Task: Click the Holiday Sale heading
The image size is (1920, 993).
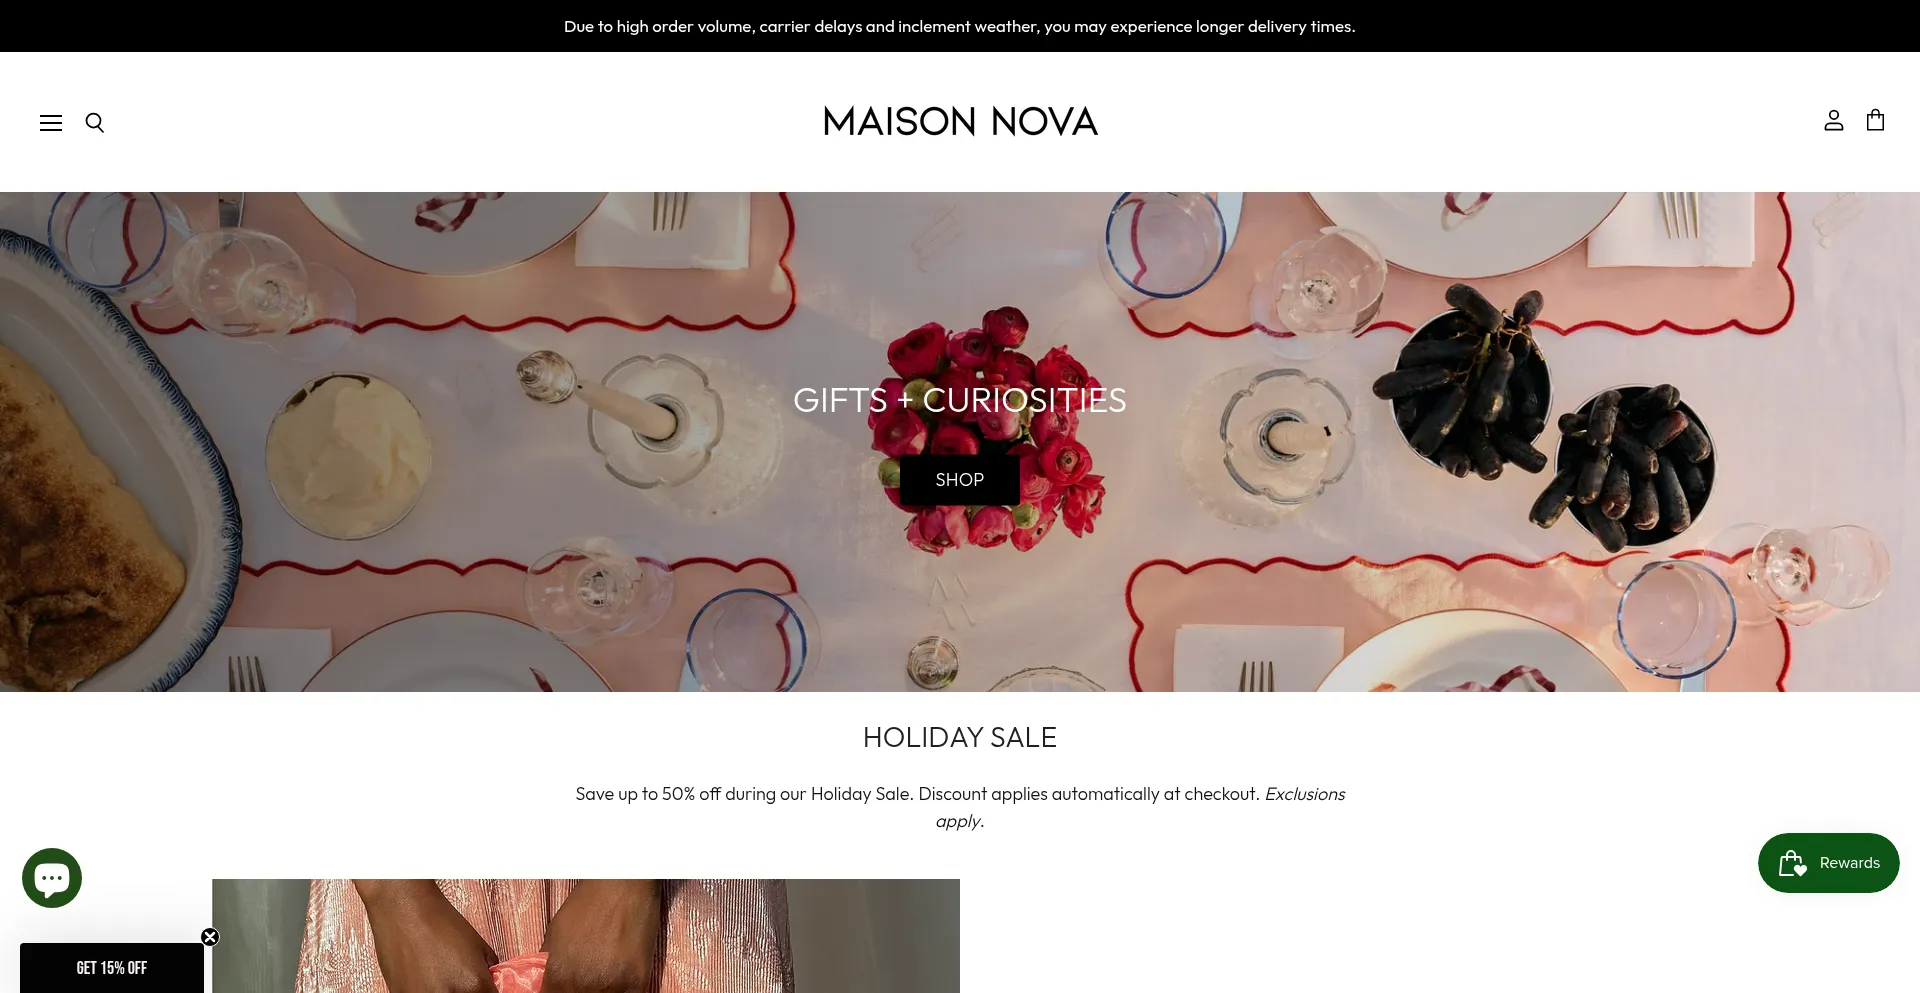Action: pyautogui.click(x=960, y=738)
